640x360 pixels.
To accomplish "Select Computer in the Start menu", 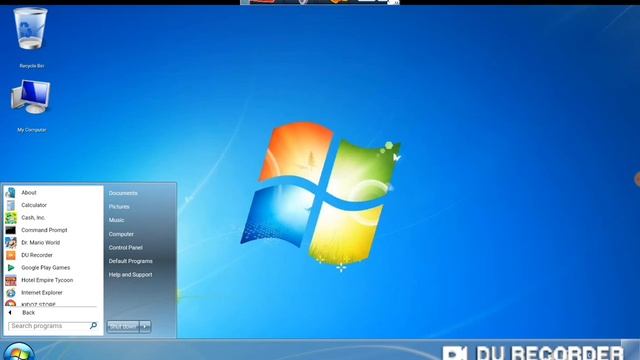I will tap(121, 234).
